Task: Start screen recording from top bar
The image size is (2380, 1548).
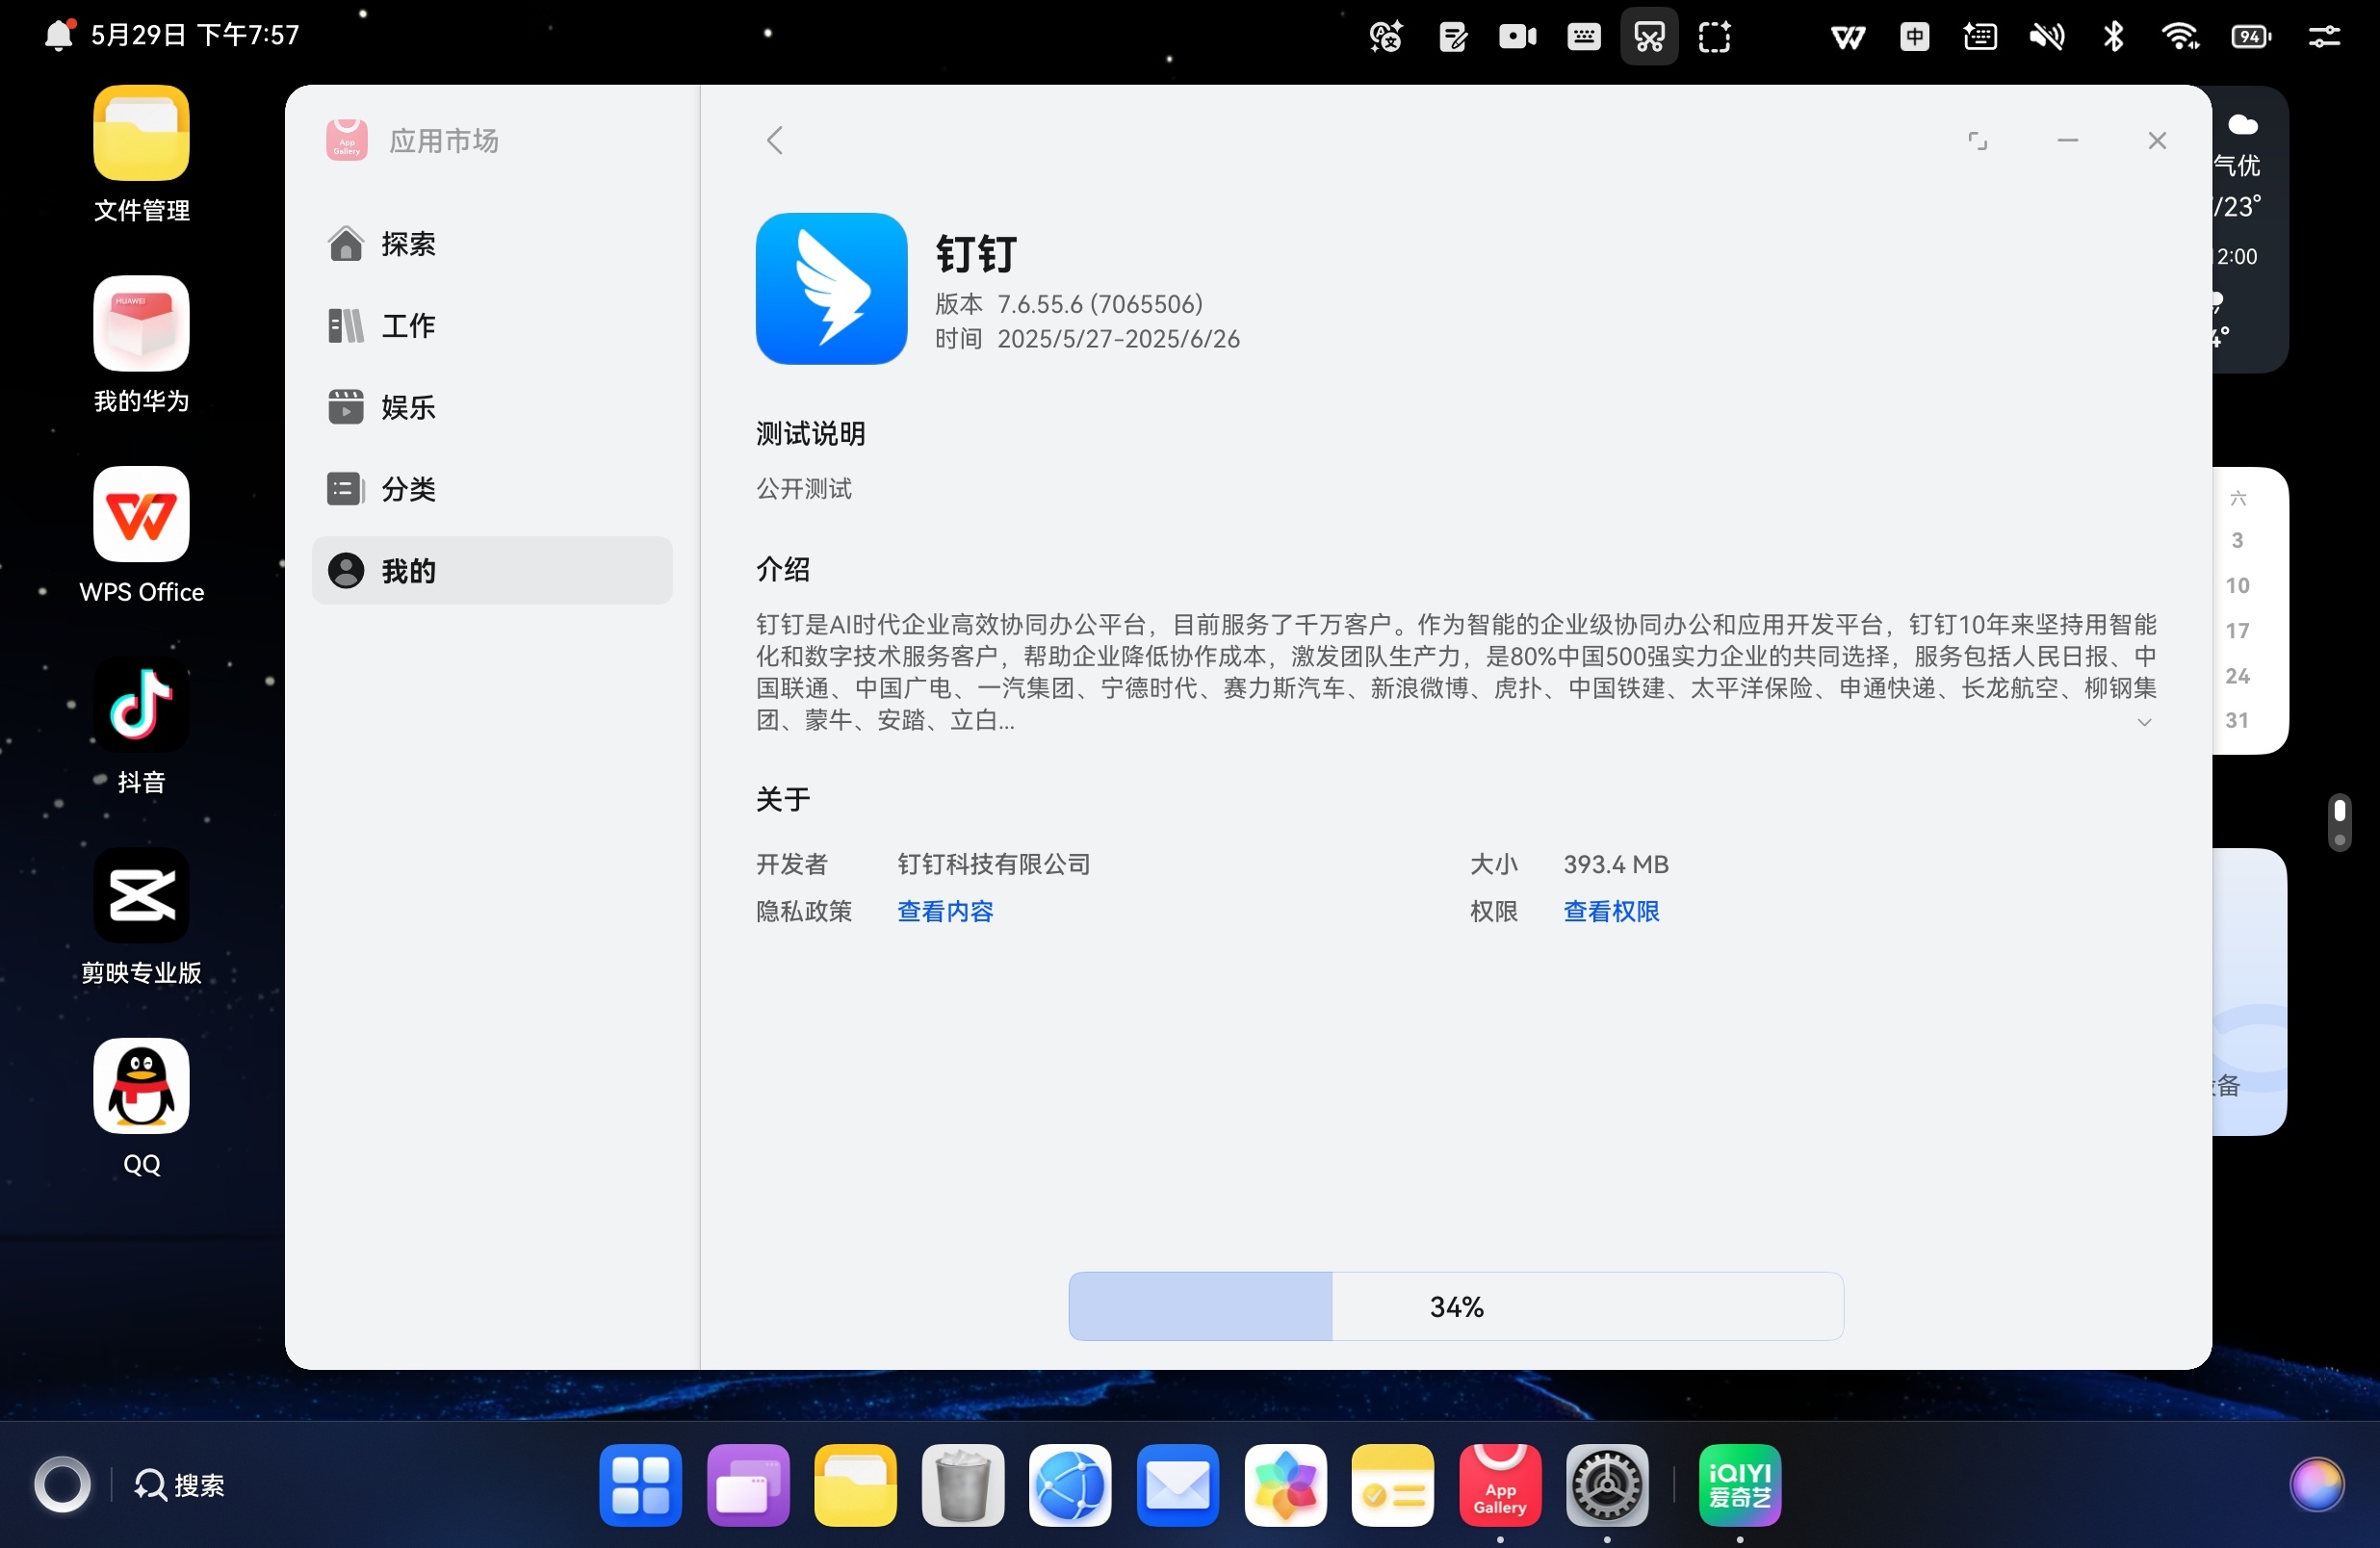Action: click(x=1517, y=37)
